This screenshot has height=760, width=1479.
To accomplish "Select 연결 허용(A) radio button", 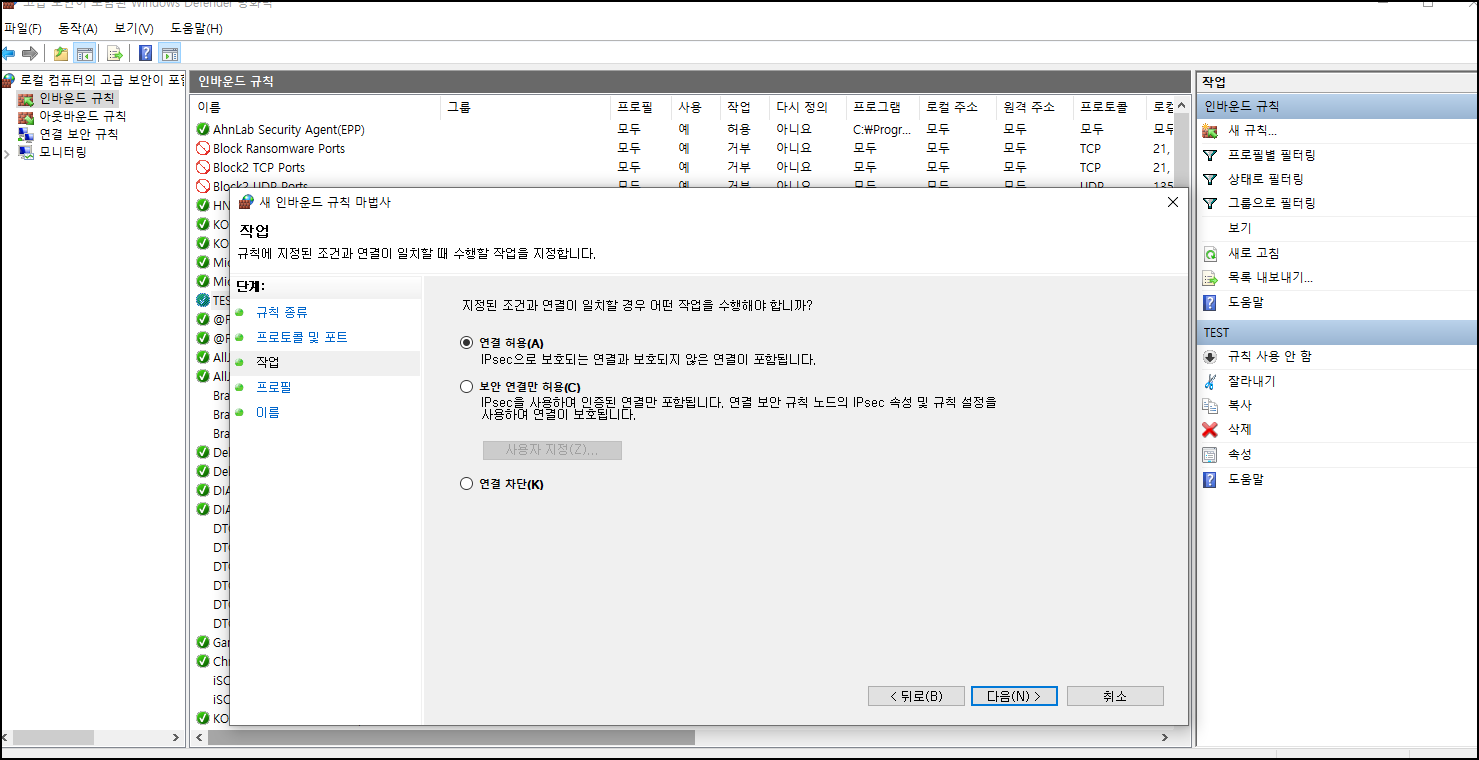I will [466, 343].
